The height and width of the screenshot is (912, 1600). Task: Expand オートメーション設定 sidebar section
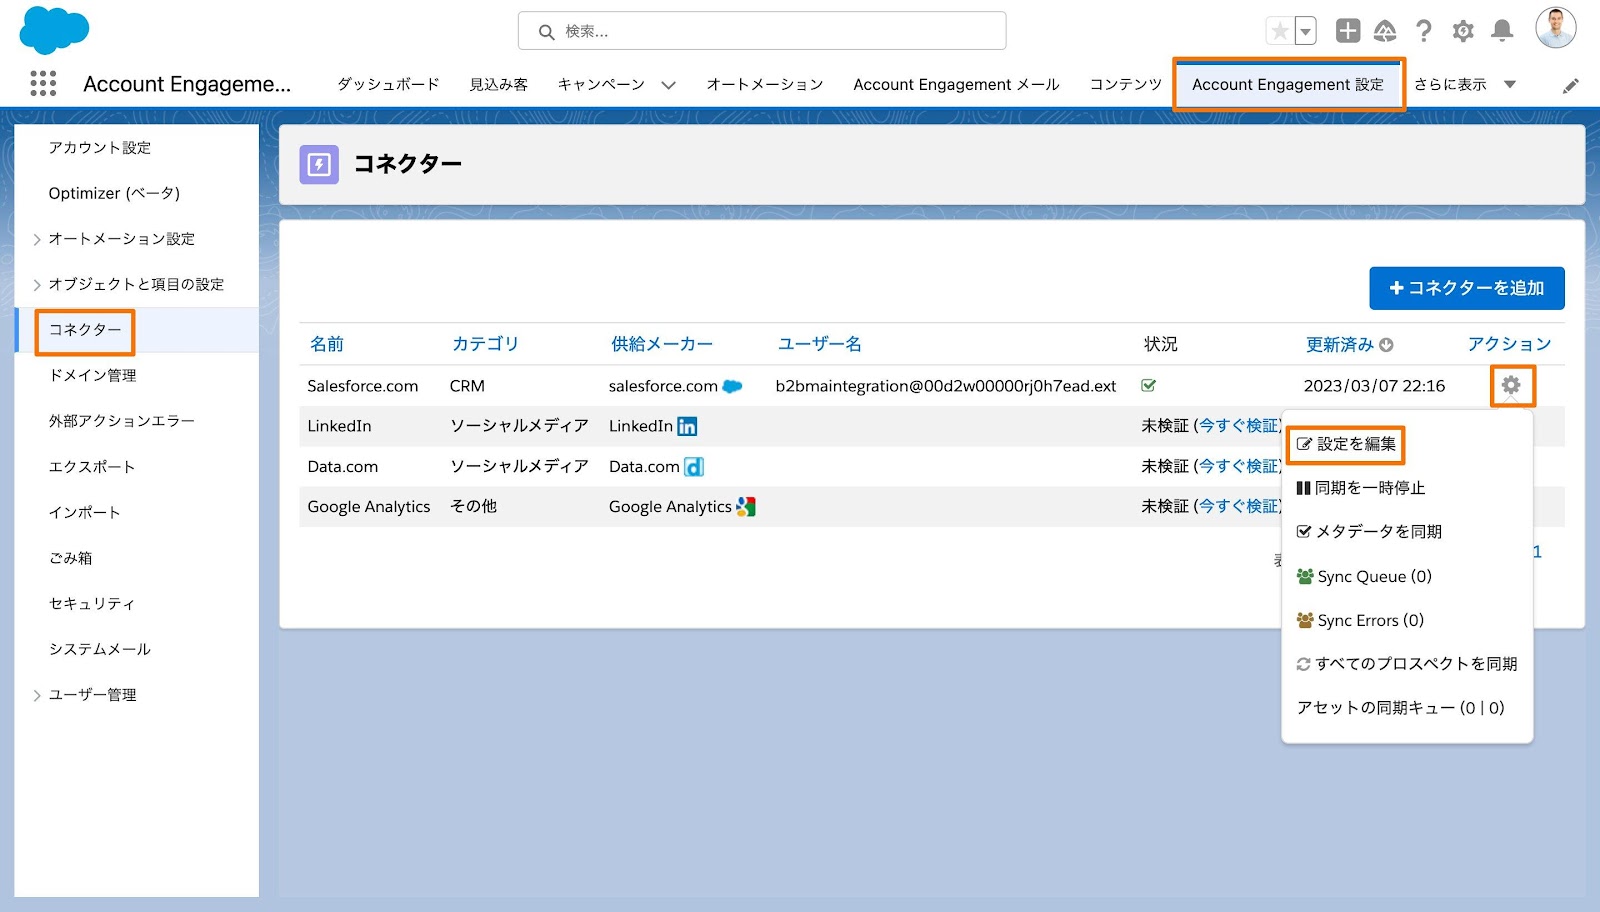(x=37, y=239)
